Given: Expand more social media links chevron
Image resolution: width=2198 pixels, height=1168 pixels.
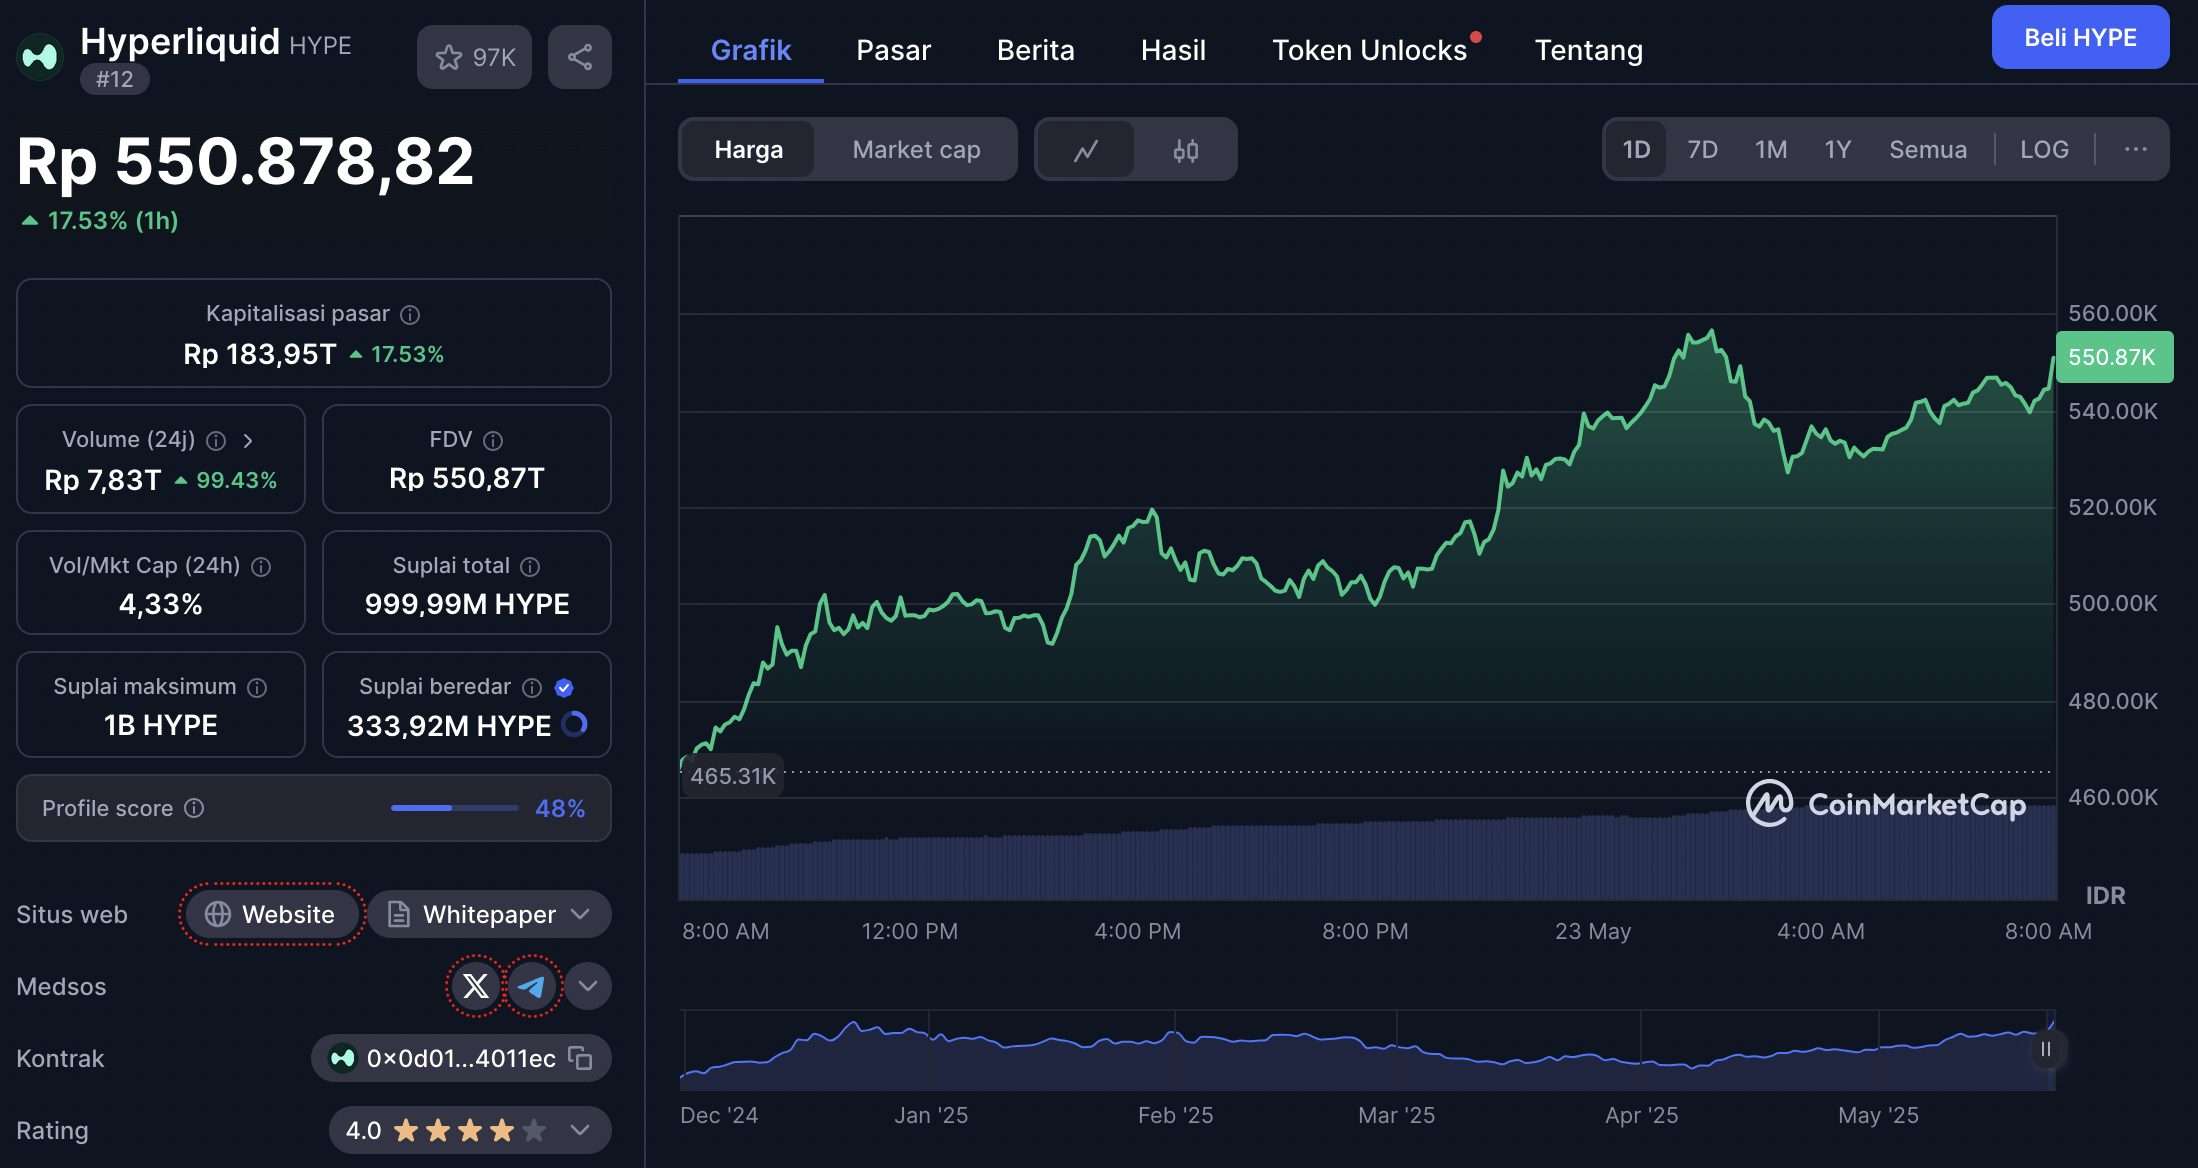Looking at the screenshot, I should tap(588, 986).
